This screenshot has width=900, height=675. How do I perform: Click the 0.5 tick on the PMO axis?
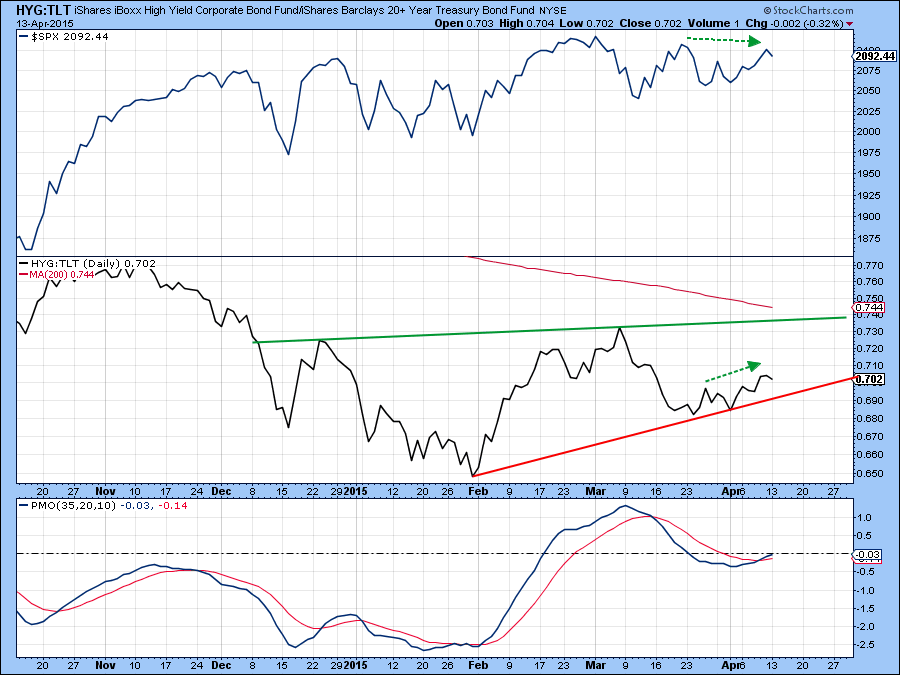pos(864,536)
